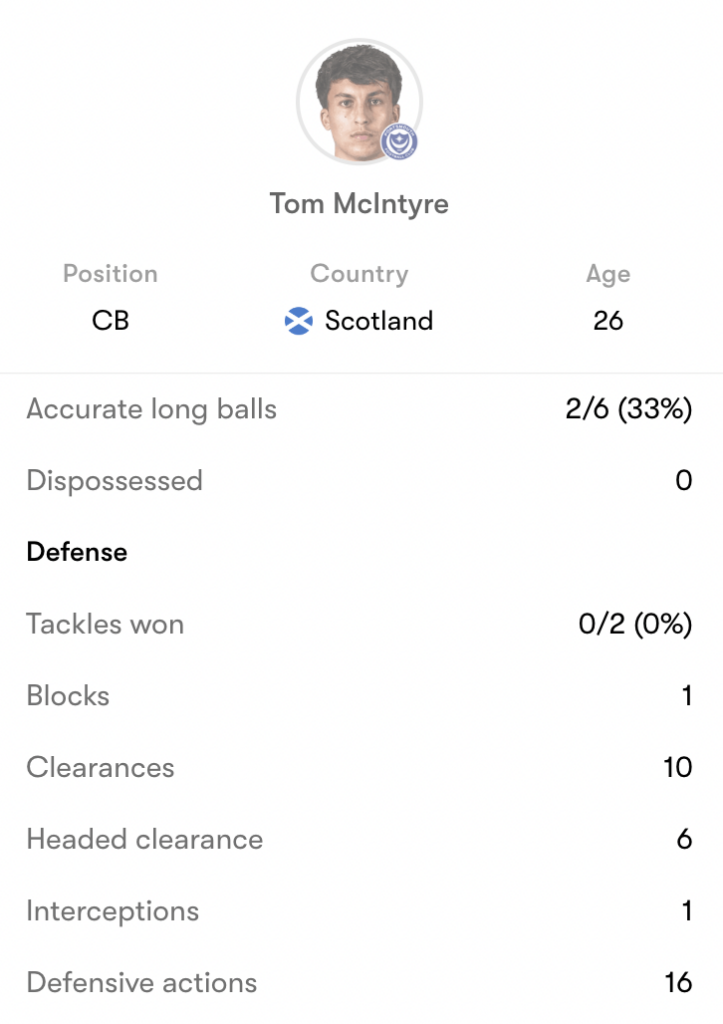Select the Headed clearance row
723x1024 pixels.
click(x=359, y=839)
